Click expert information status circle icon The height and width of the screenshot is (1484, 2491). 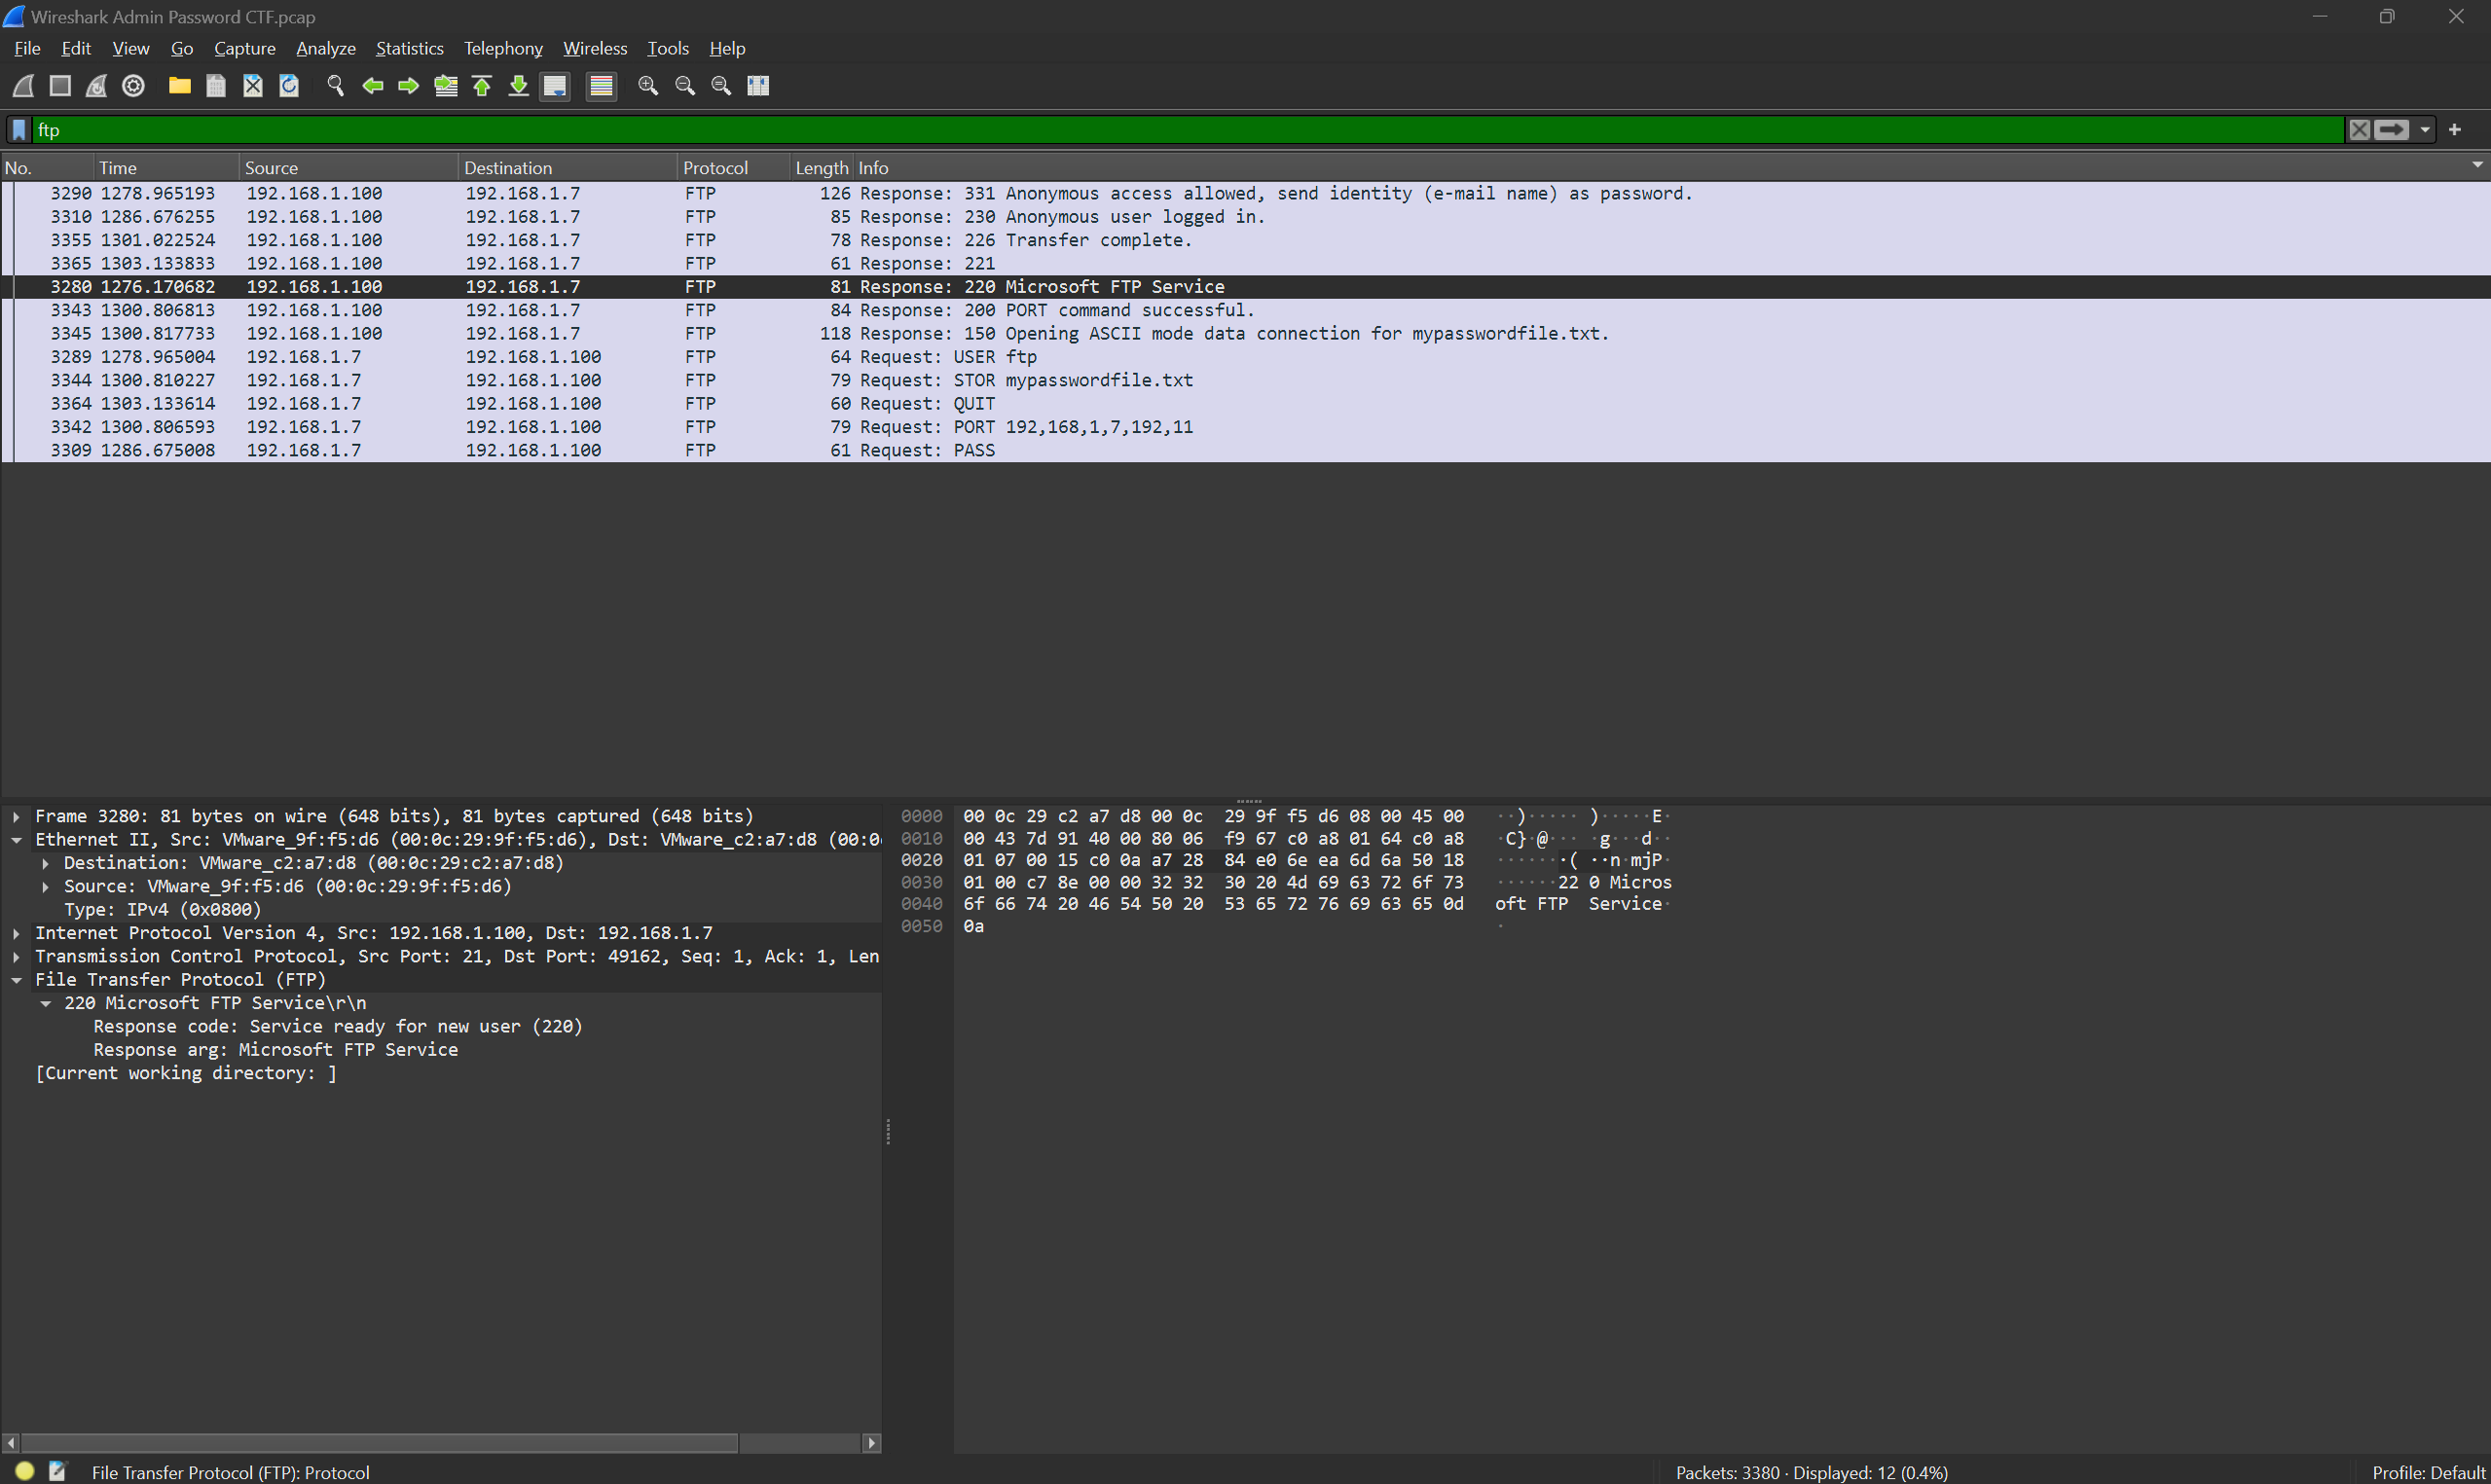coord(25,1471)
